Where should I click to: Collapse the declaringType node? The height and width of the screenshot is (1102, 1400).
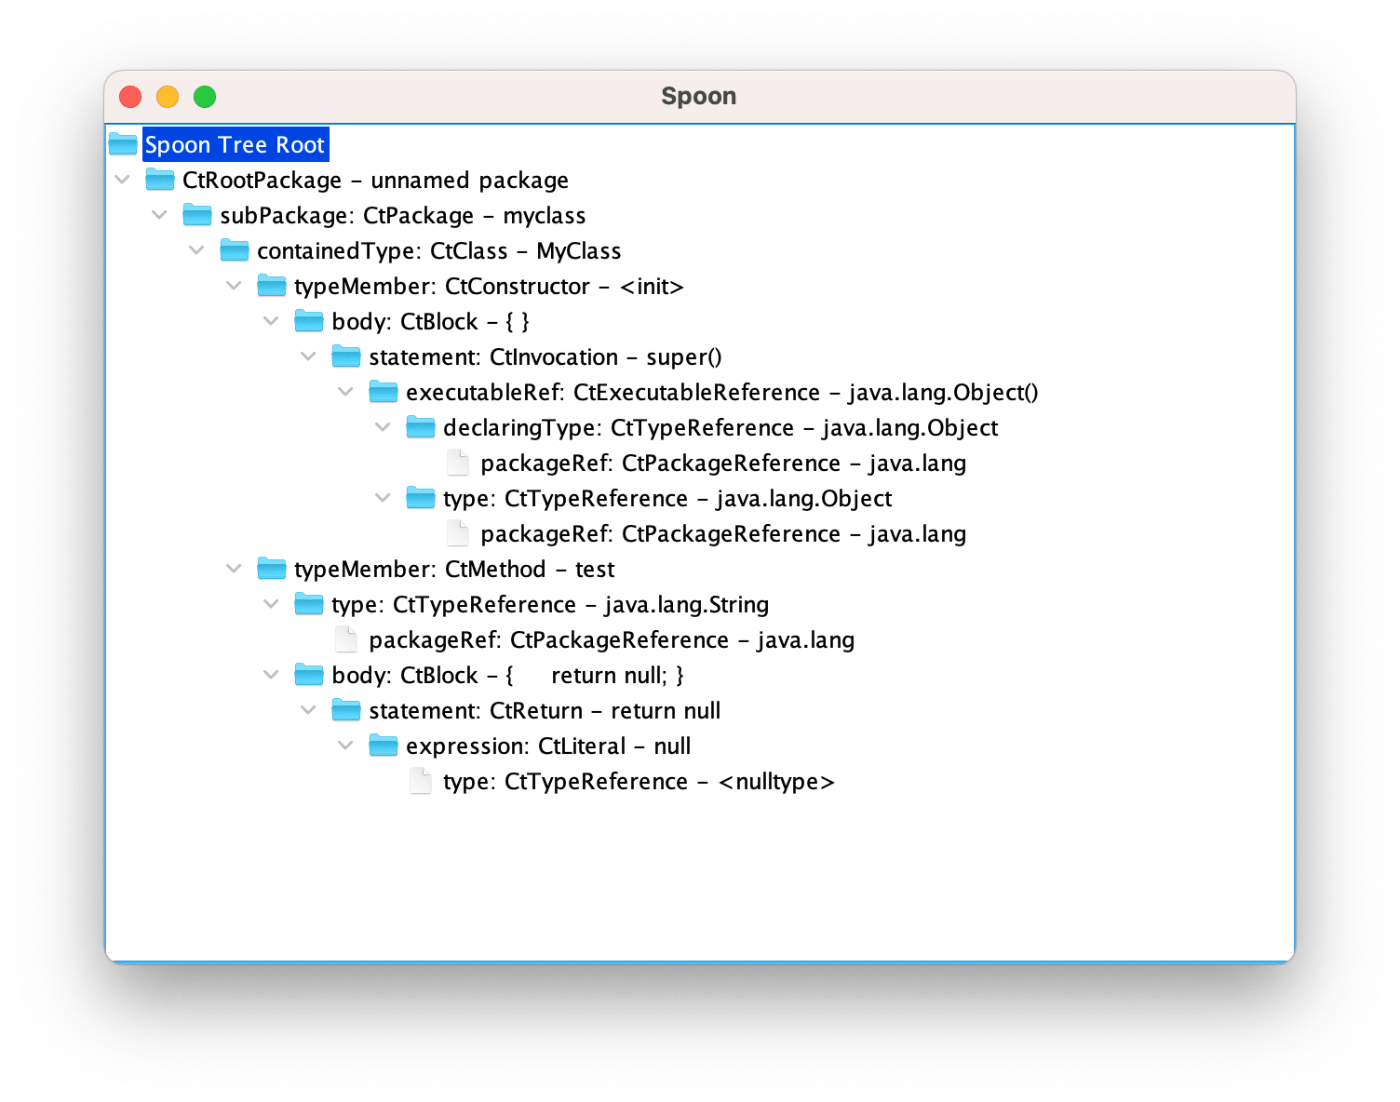[383, 428]
